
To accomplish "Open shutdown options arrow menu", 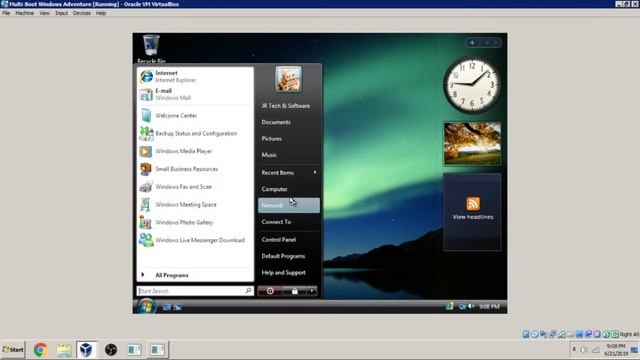I will pyautogui.click(x=312, y=291).
